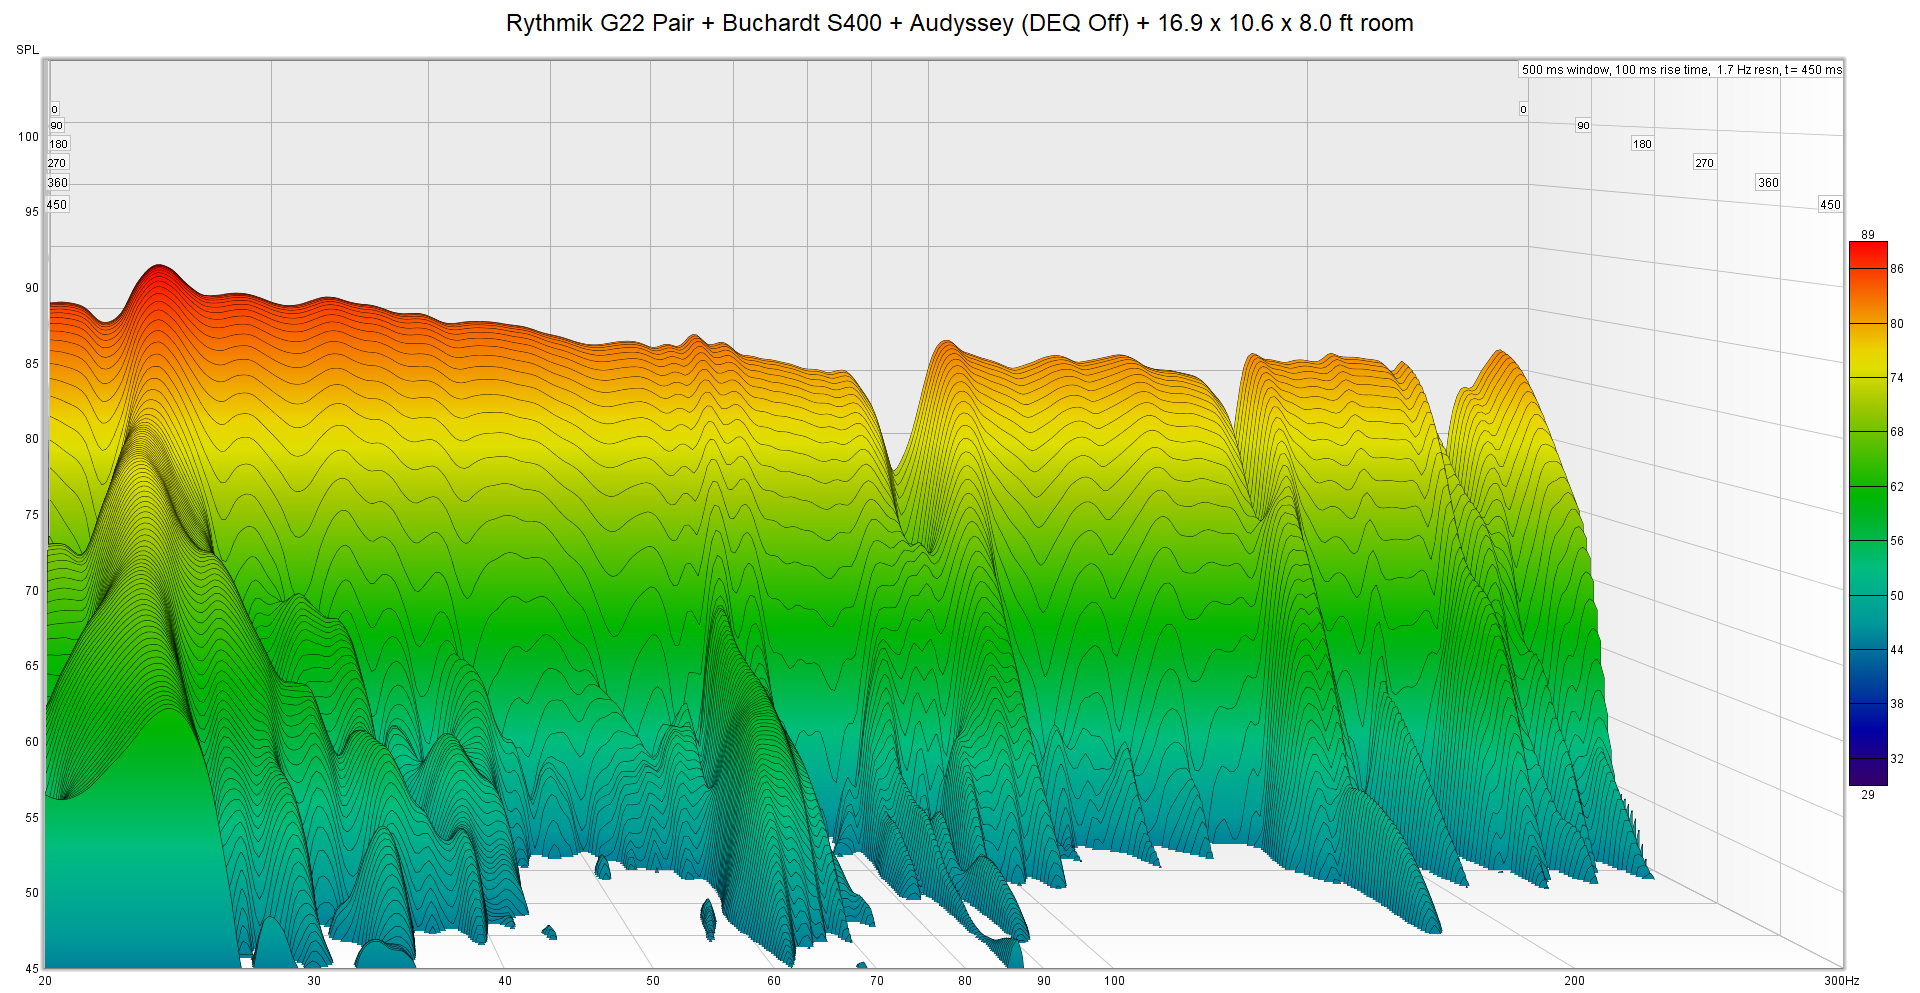Click the 56 value on color legend

[x=1897, y=541]
